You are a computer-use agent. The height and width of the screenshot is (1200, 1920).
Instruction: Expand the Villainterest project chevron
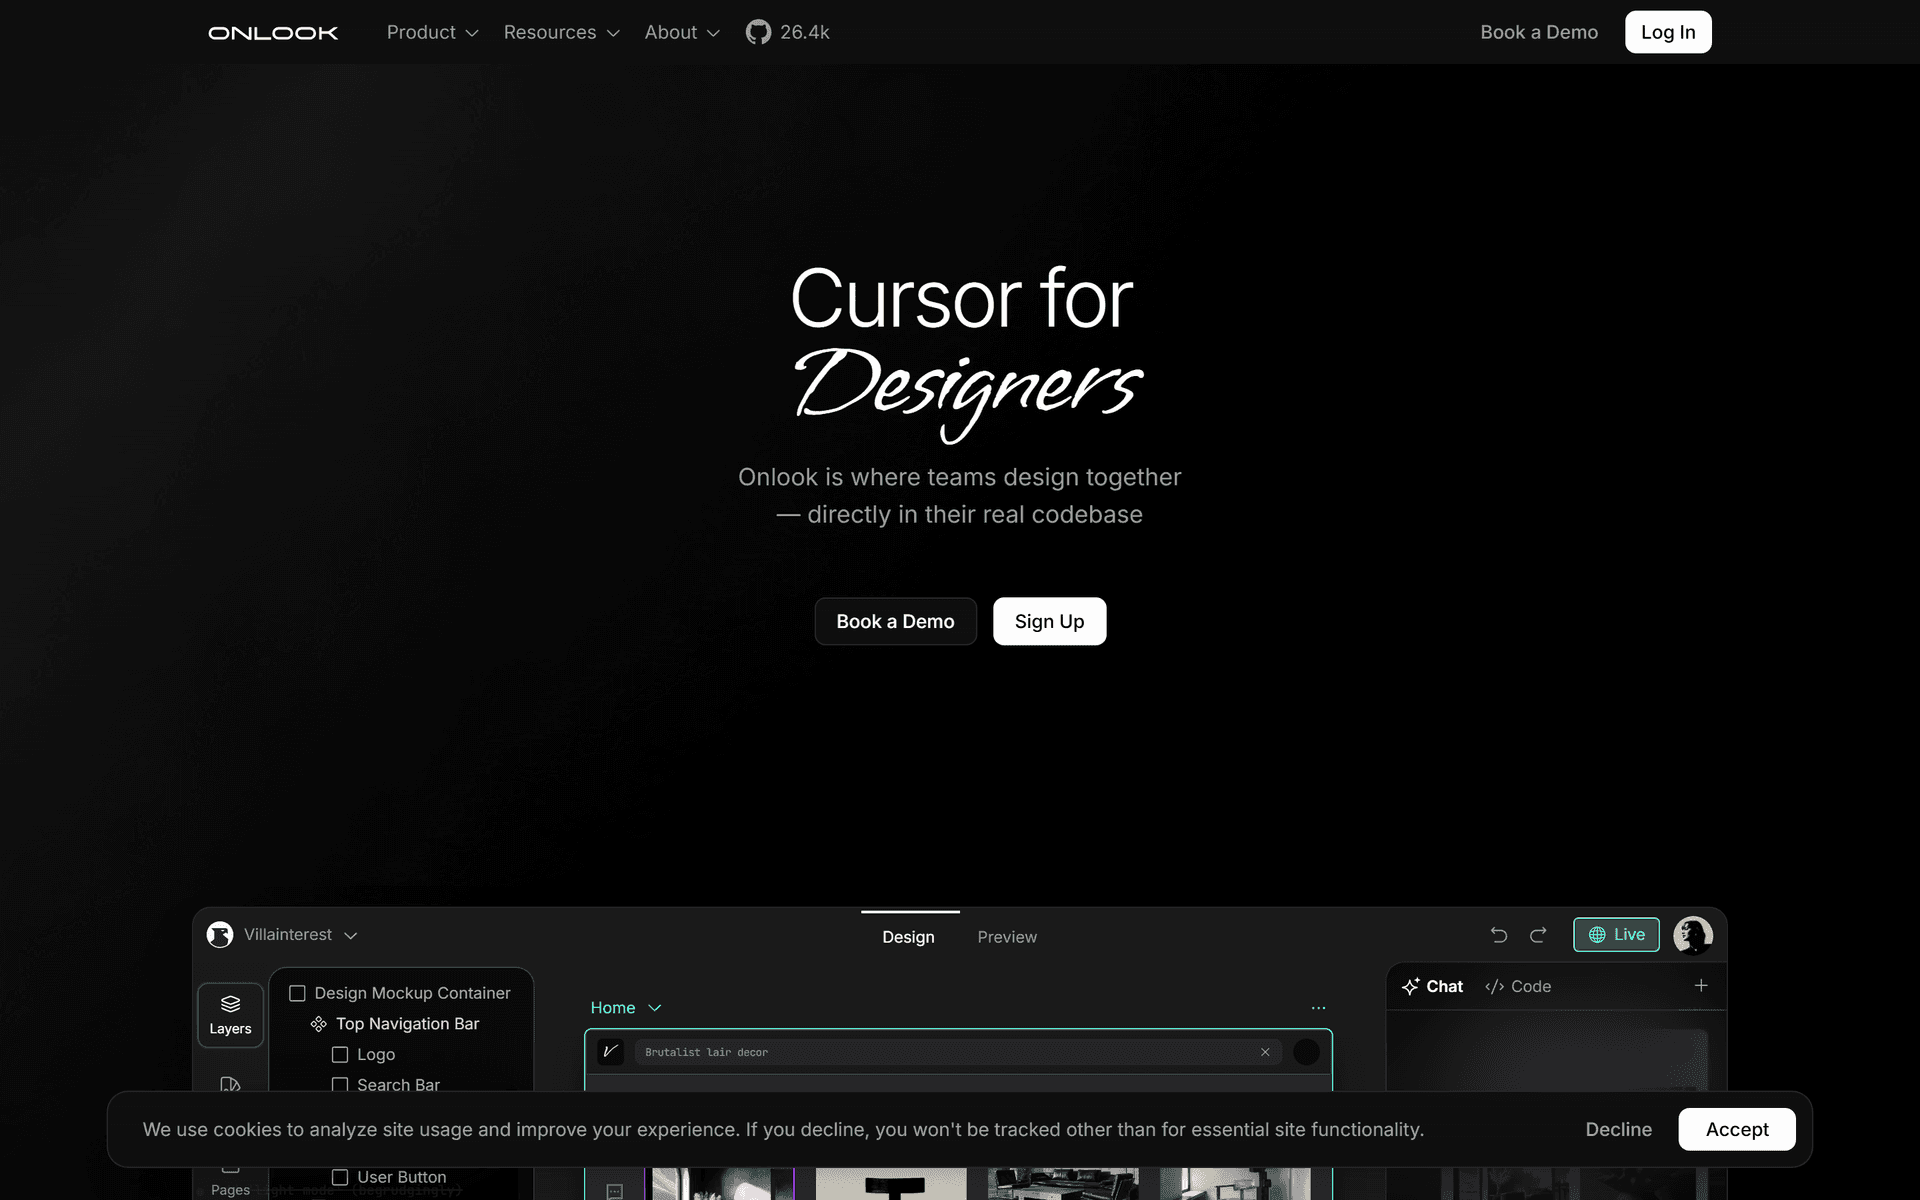coord(351,935)
